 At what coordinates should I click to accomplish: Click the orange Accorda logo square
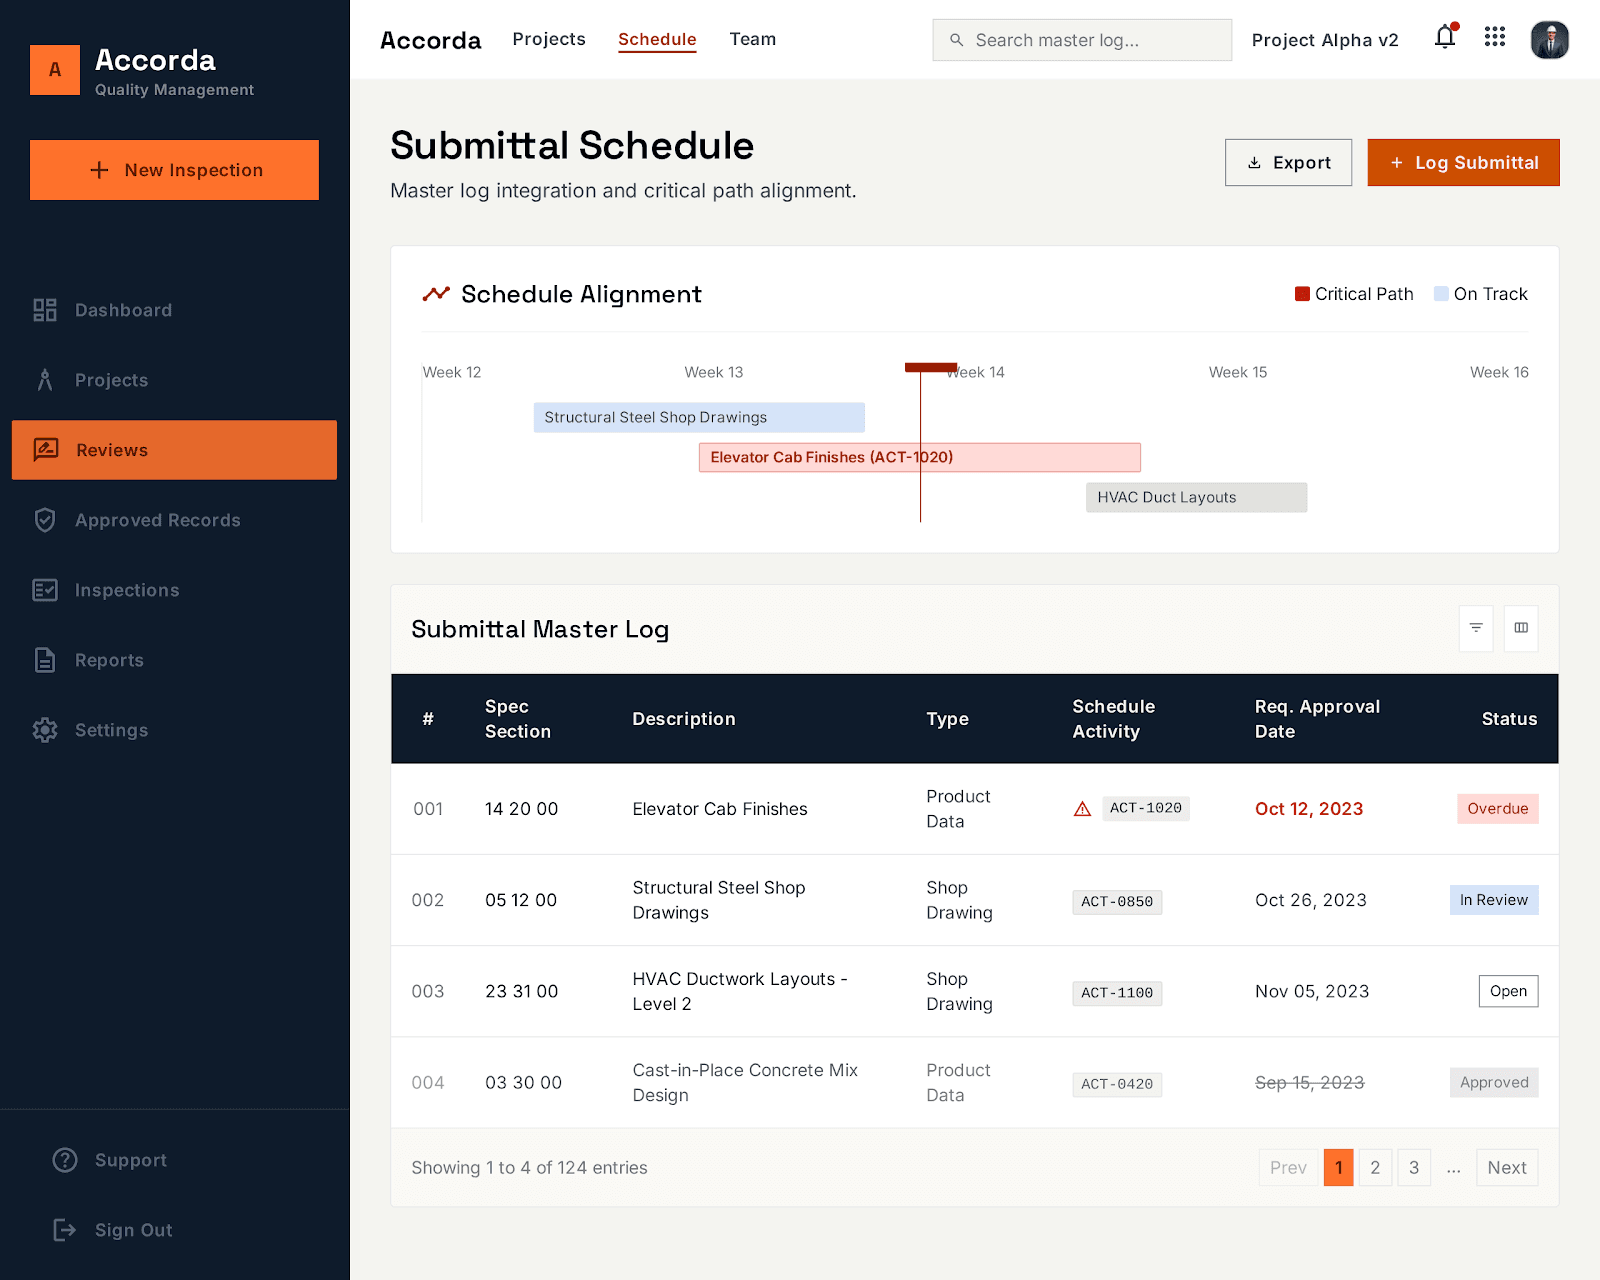tap(55, 70)
